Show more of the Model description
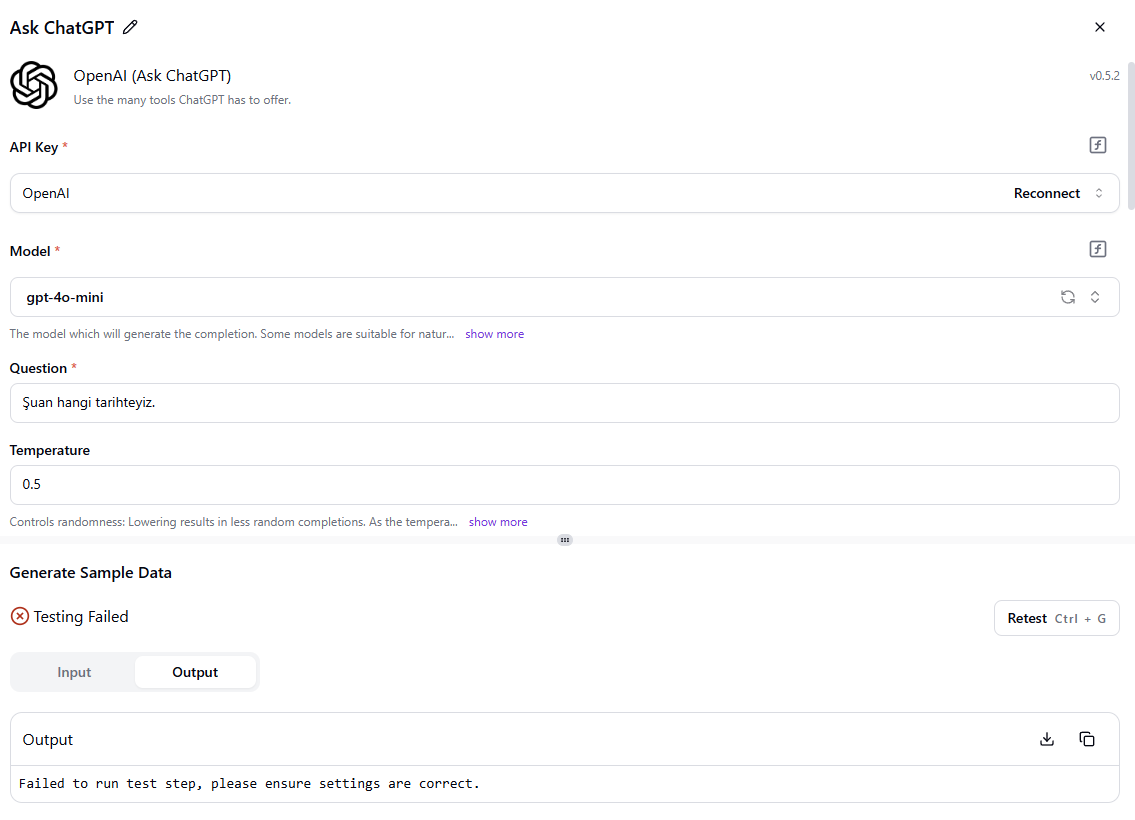 tap(494, 334)
